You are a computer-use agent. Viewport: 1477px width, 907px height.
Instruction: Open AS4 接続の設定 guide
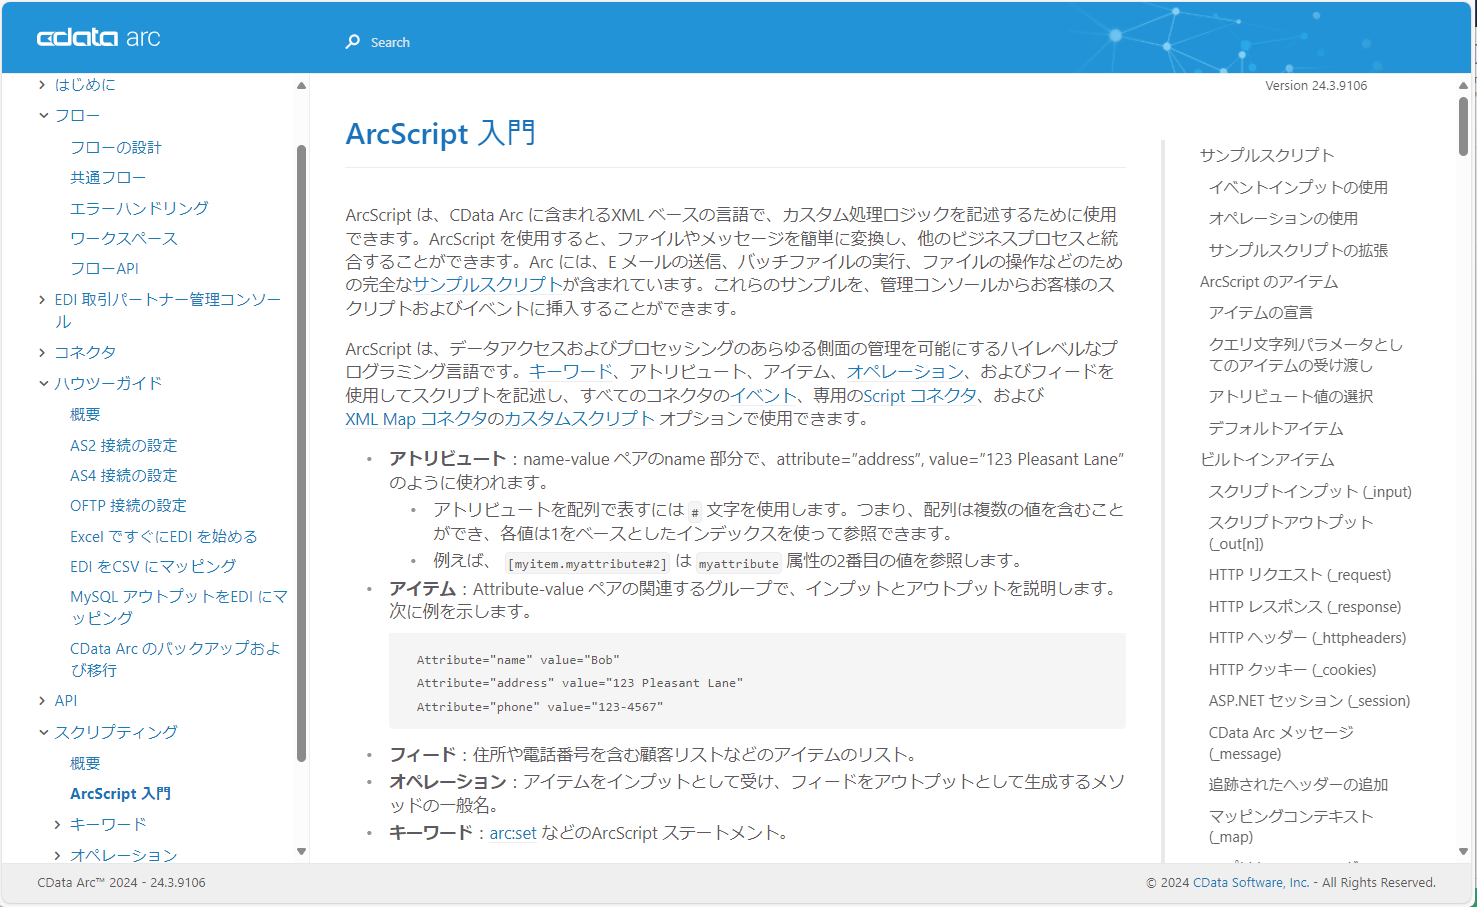point(123,475)
